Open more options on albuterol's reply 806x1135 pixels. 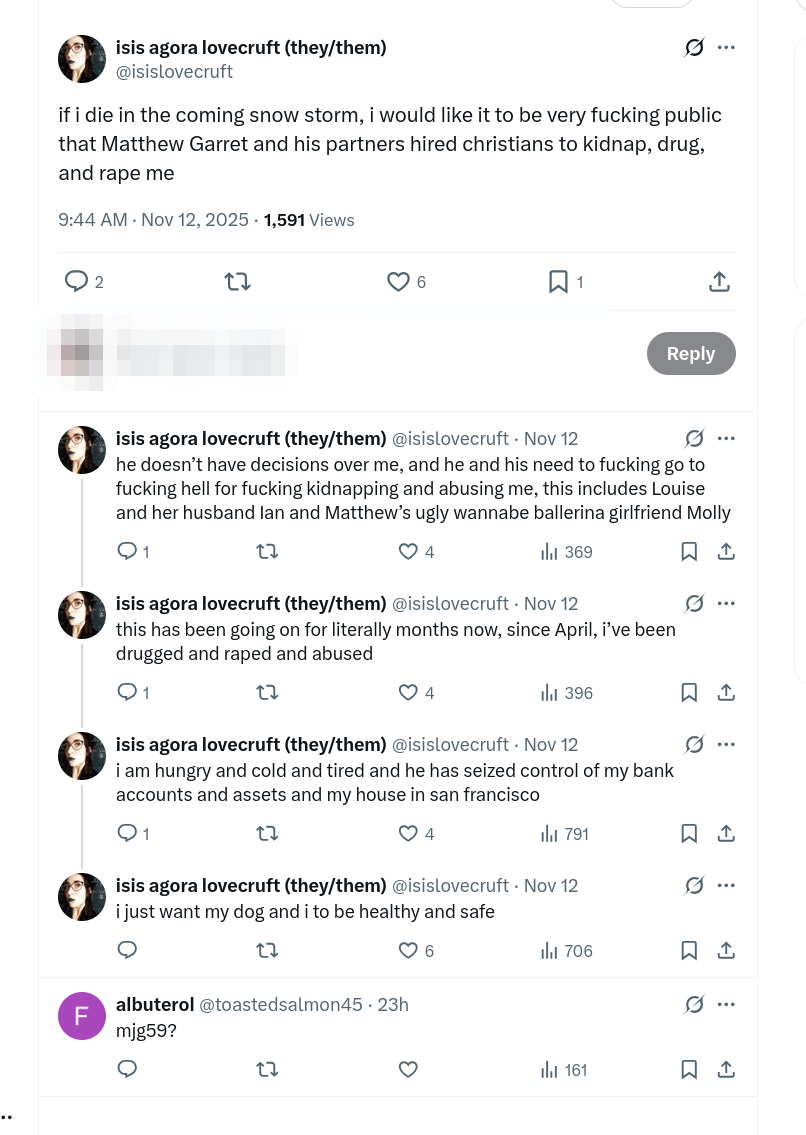click(726, 1004)
